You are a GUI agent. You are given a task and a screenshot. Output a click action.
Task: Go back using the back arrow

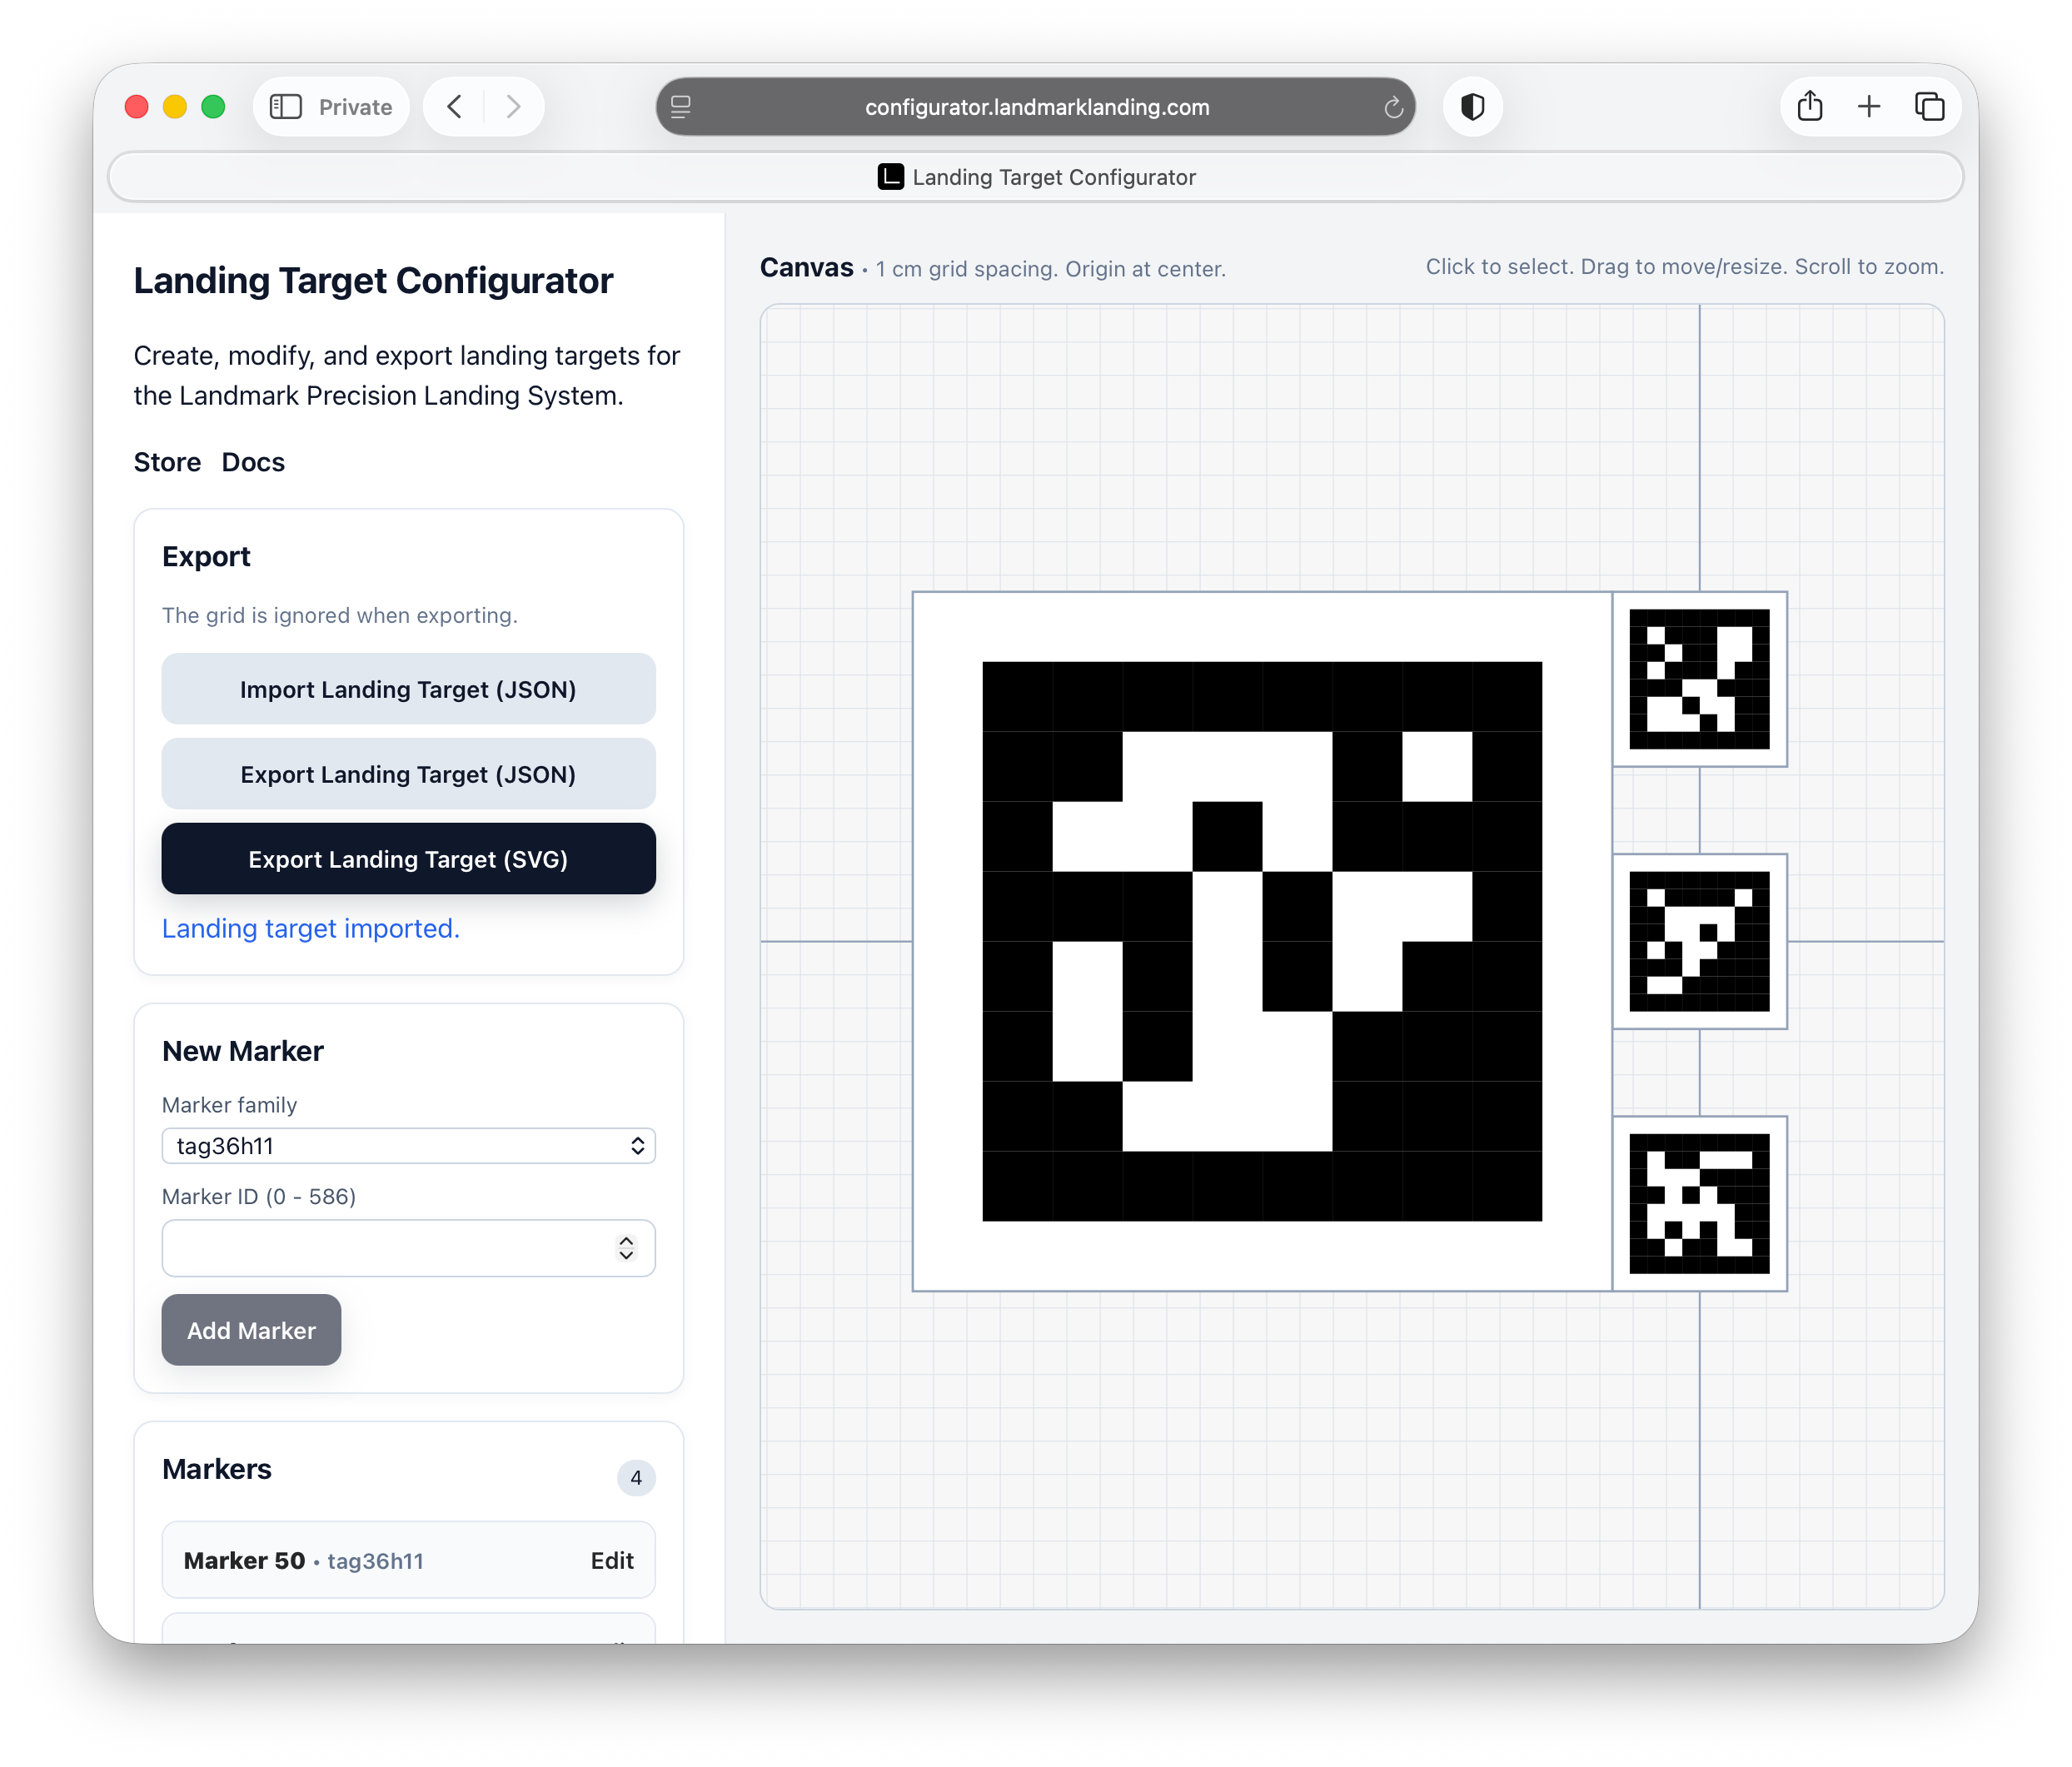click(x=455, y=107)
